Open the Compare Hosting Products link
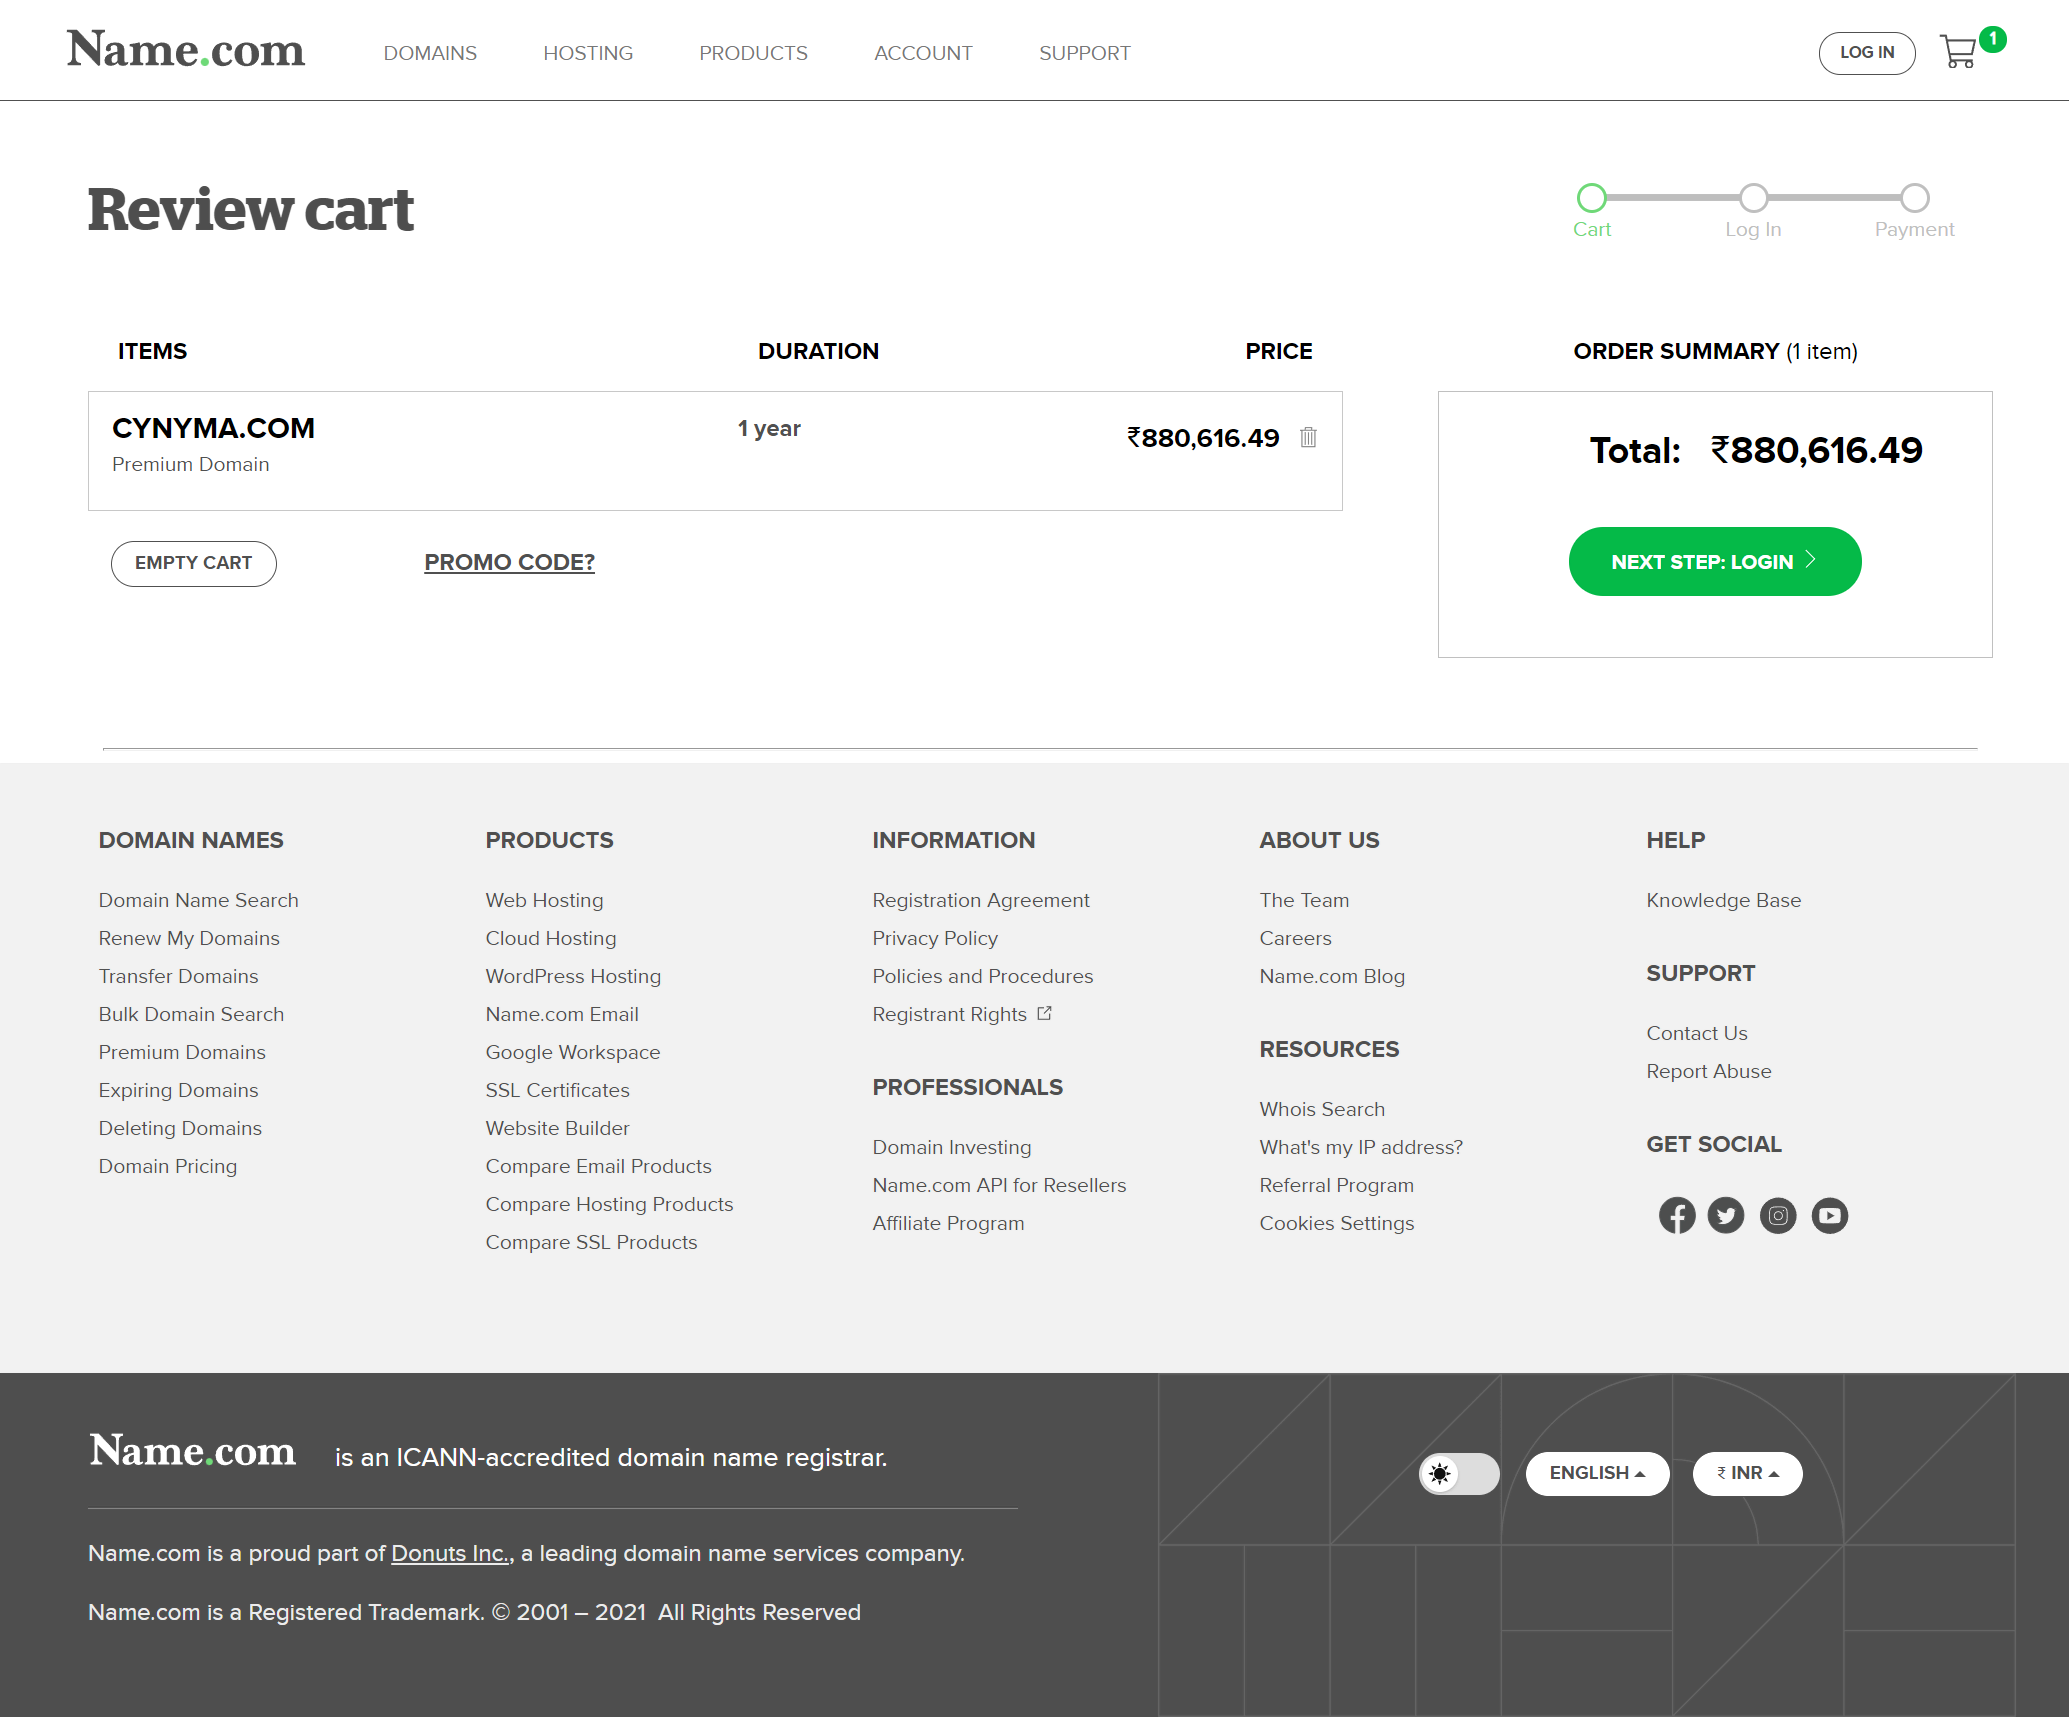The image size is (2069, 1717). (609, 1204)
